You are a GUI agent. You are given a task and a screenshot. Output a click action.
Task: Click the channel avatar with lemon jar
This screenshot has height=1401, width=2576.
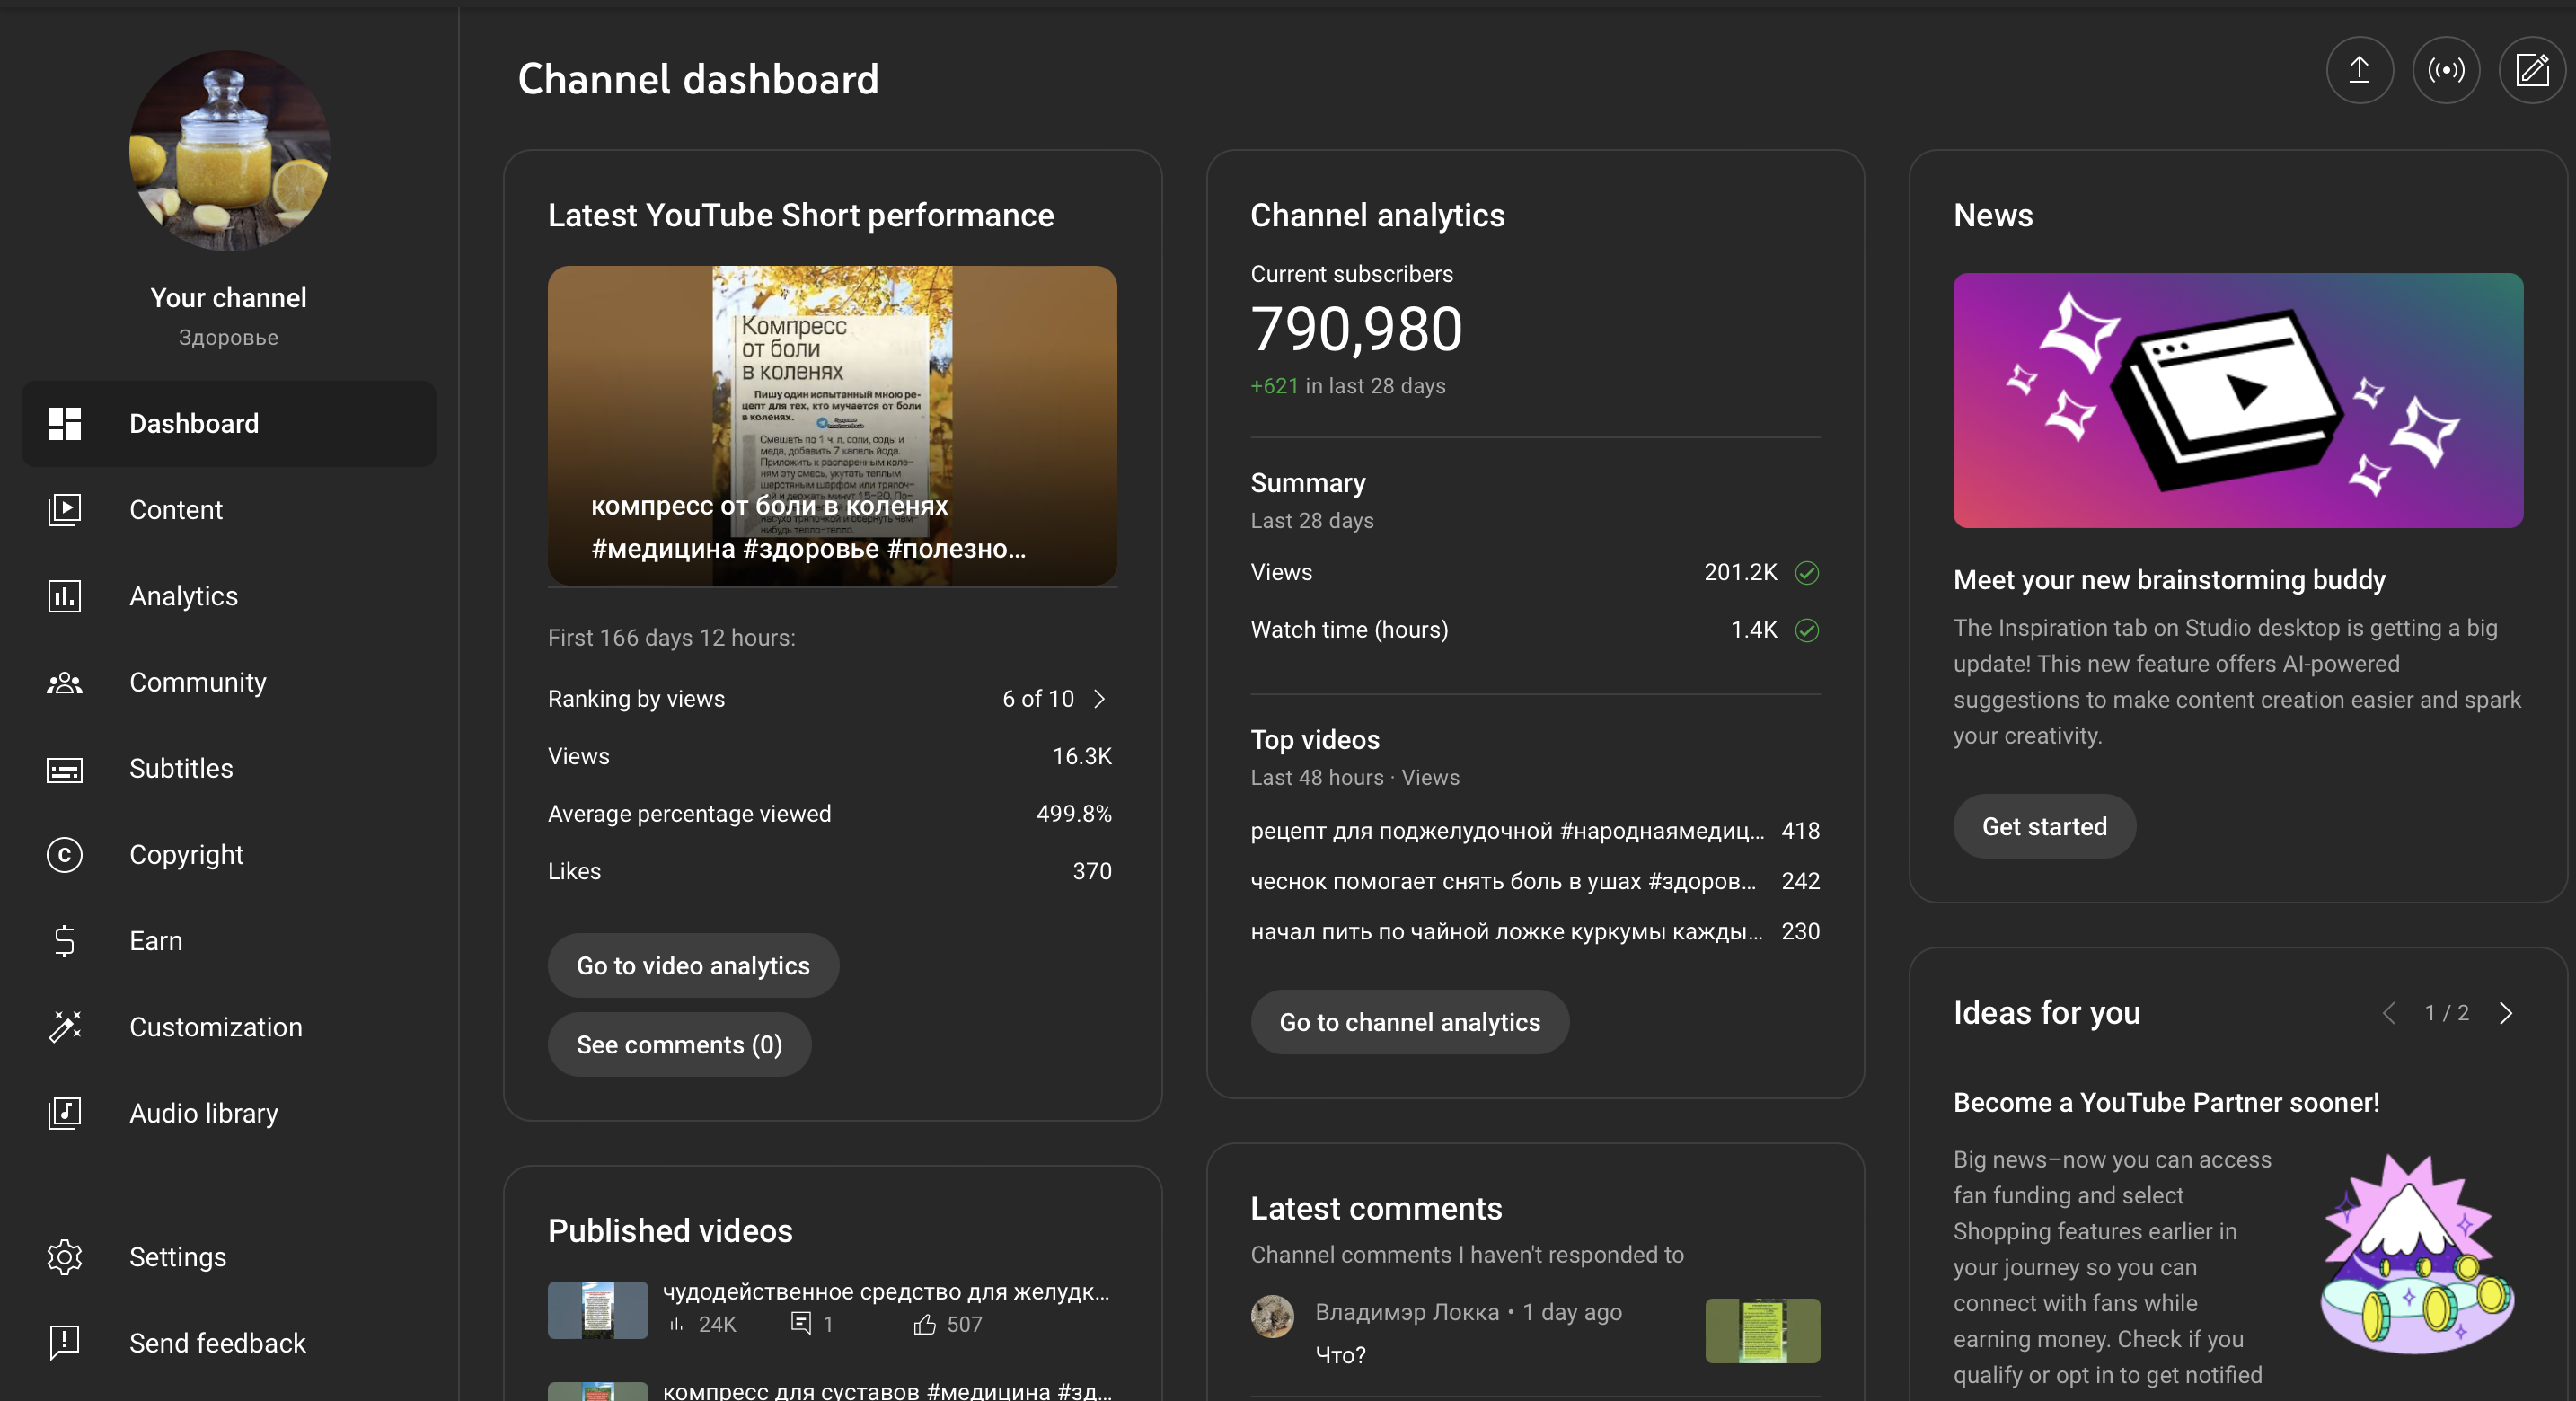[x=229, y=150]
